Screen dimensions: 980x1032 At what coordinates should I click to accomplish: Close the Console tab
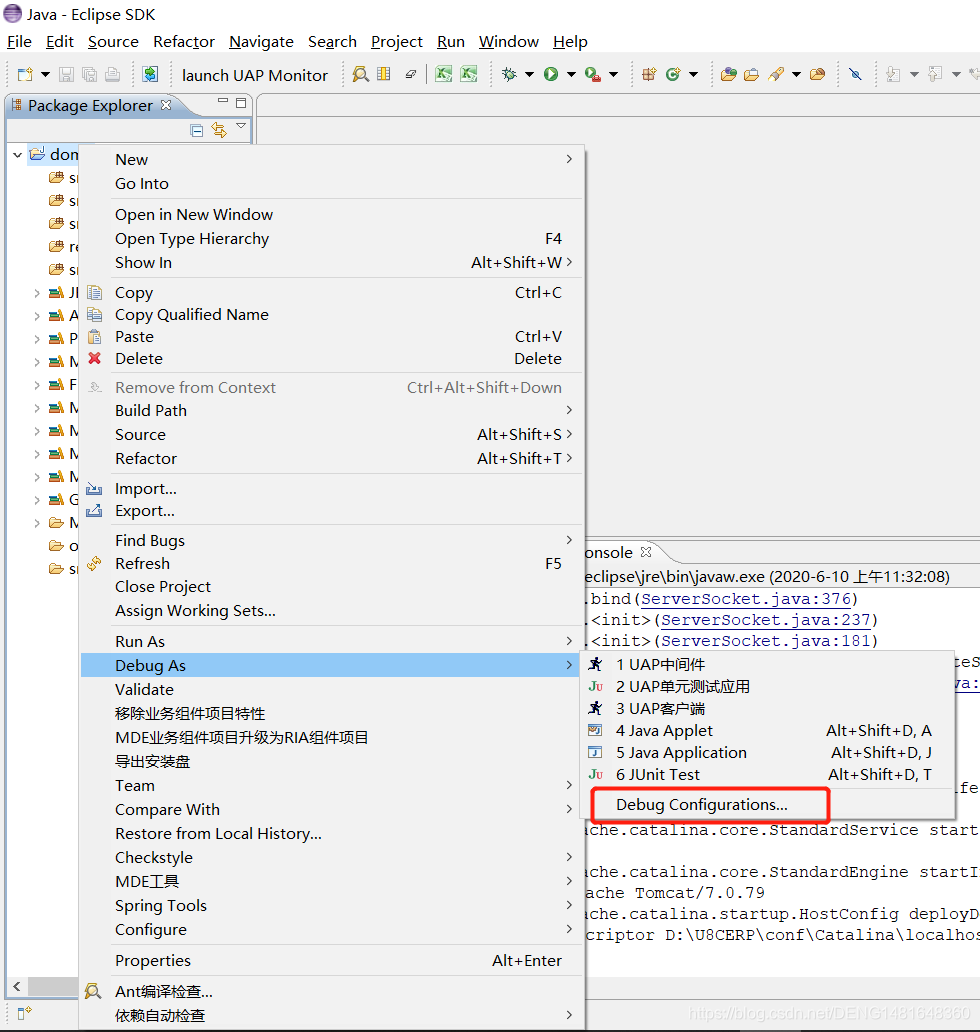646,552
